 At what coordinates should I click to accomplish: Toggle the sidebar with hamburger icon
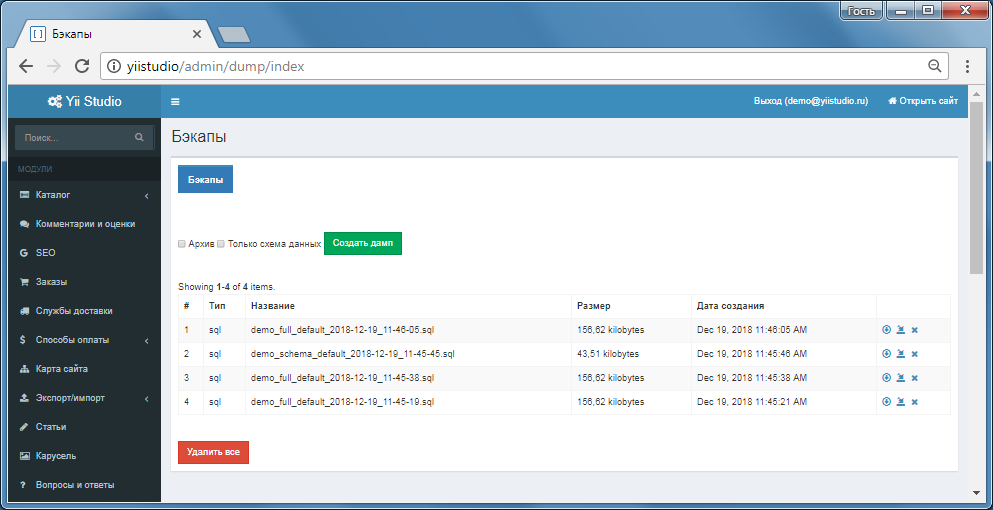point(175,101)
